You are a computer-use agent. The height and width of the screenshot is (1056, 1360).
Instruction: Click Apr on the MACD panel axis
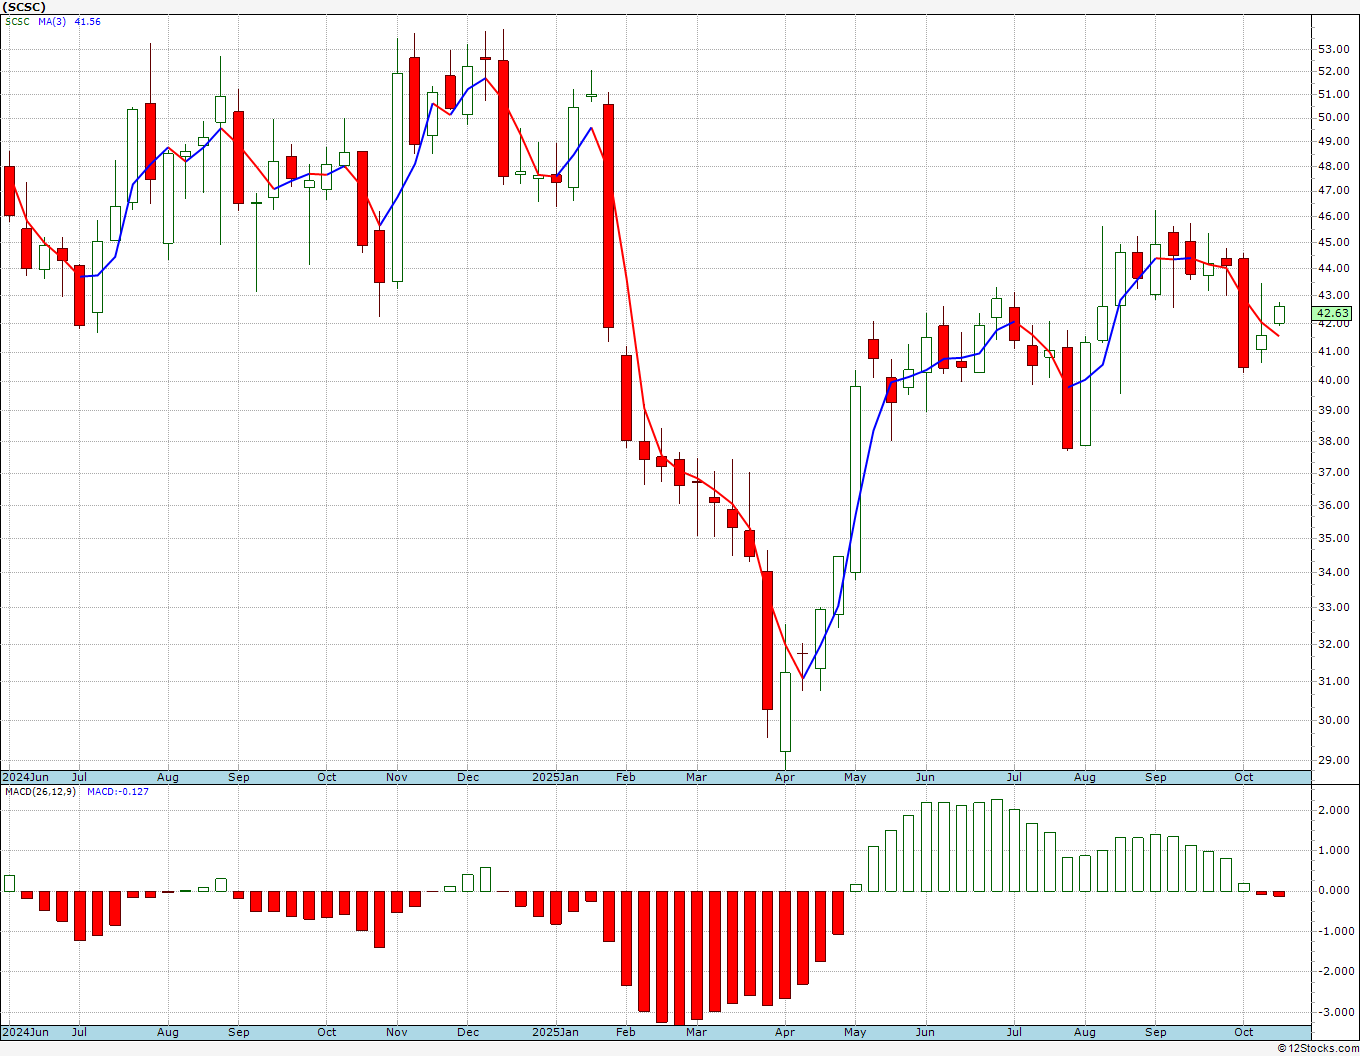coord(785,1032)
